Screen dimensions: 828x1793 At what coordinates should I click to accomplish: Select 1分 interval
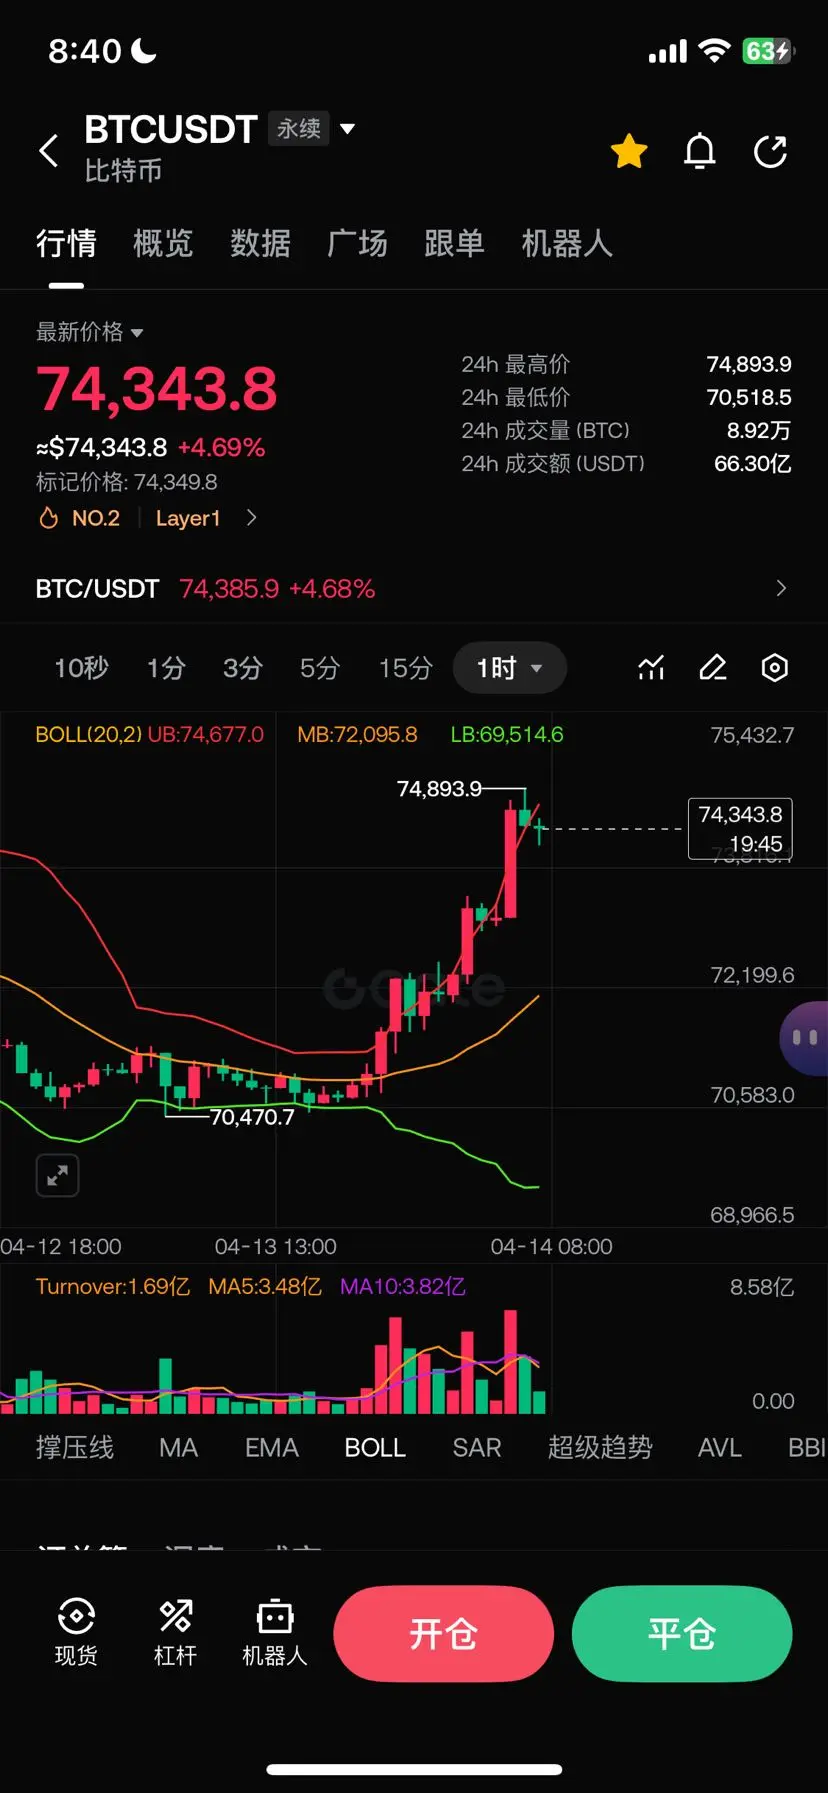point(166,668)
